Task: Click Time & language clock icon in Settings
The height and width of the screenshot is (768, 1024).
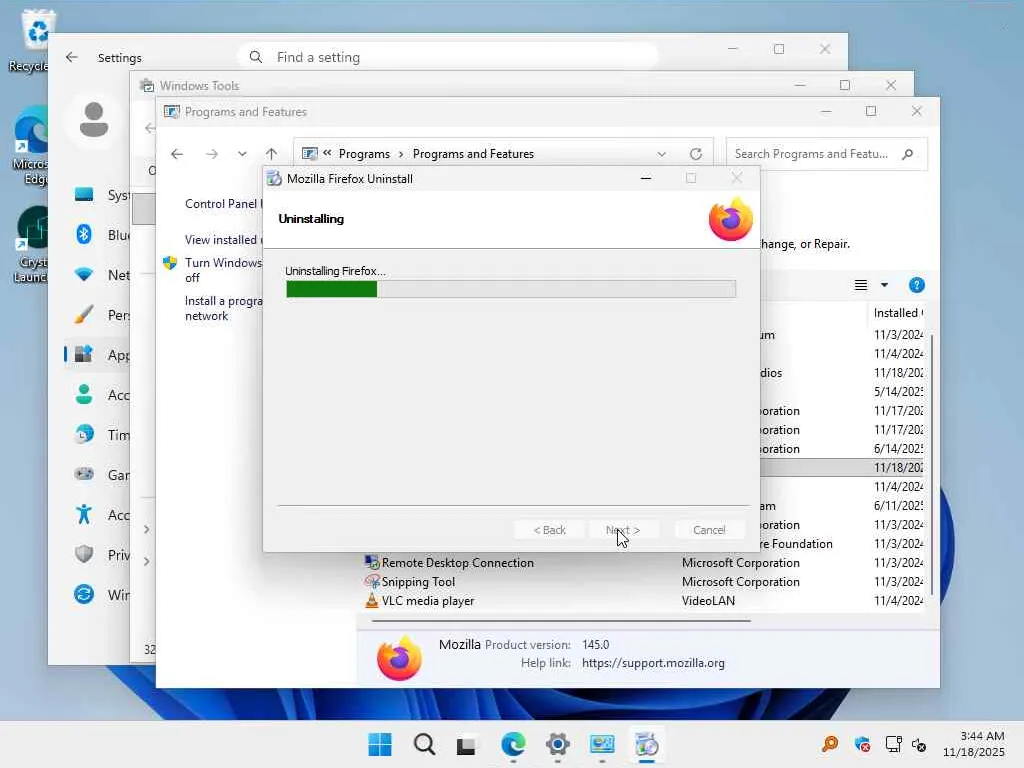Action: [x=84, y=434]
